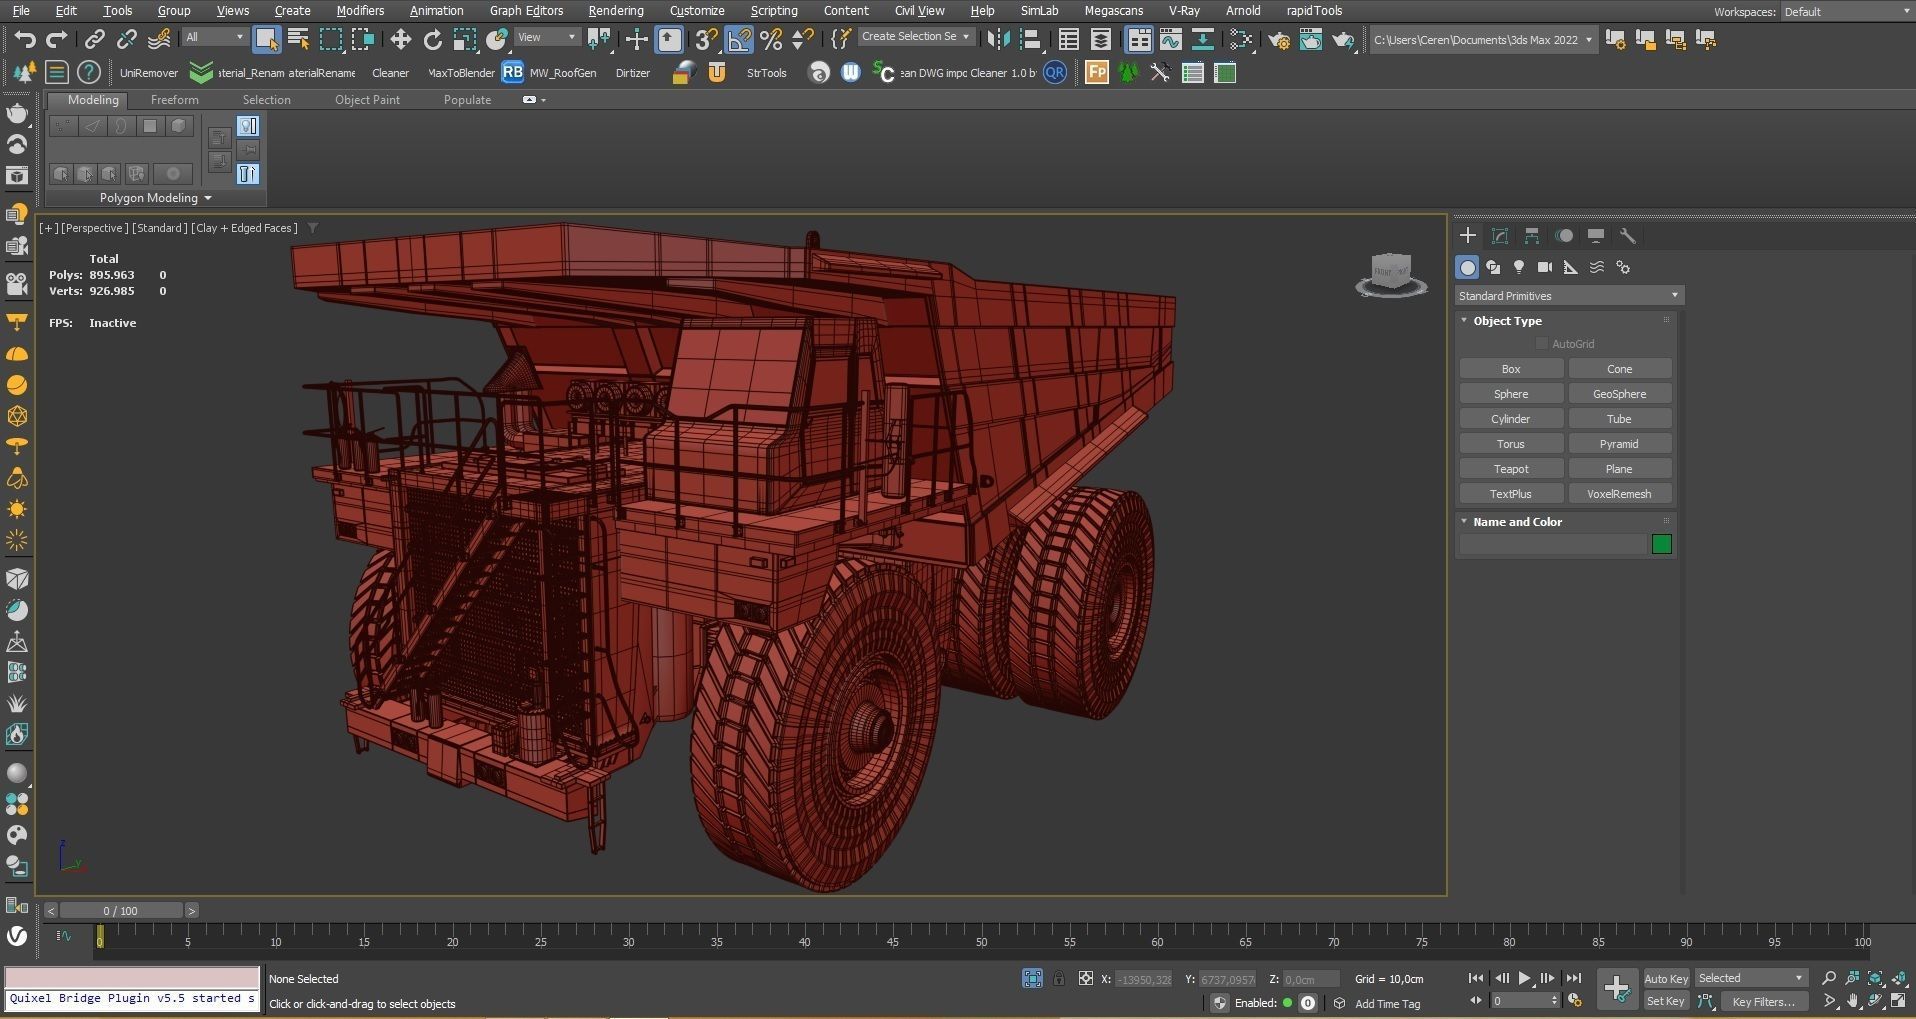Click the time slider 0 / 100
The image size is (1916, 1019).
tap(121, 911)
